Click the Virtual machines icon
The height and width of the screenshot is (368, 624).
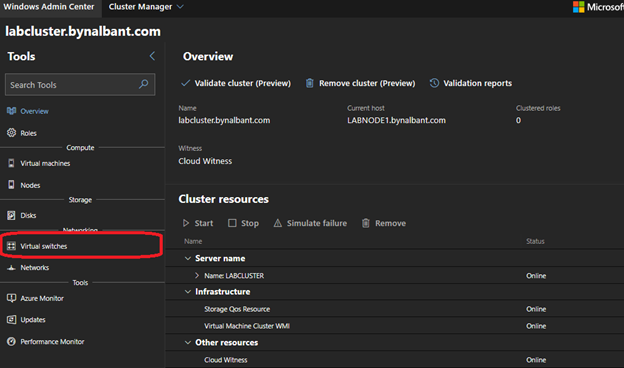pyautogui.click(x=12, y=163)
